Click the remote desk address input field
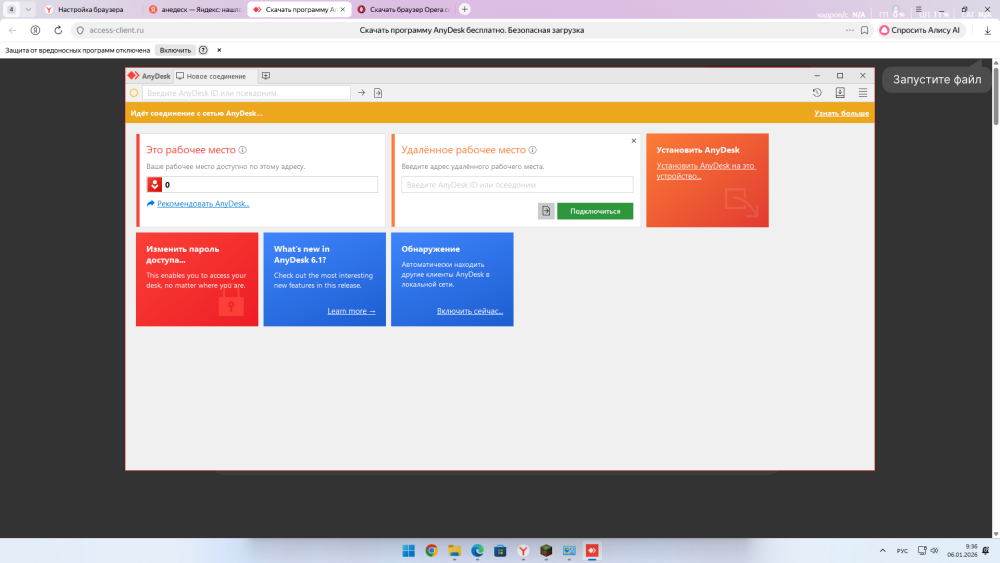Viewport: 1000px width, 563px height. (x=517, y=184)
